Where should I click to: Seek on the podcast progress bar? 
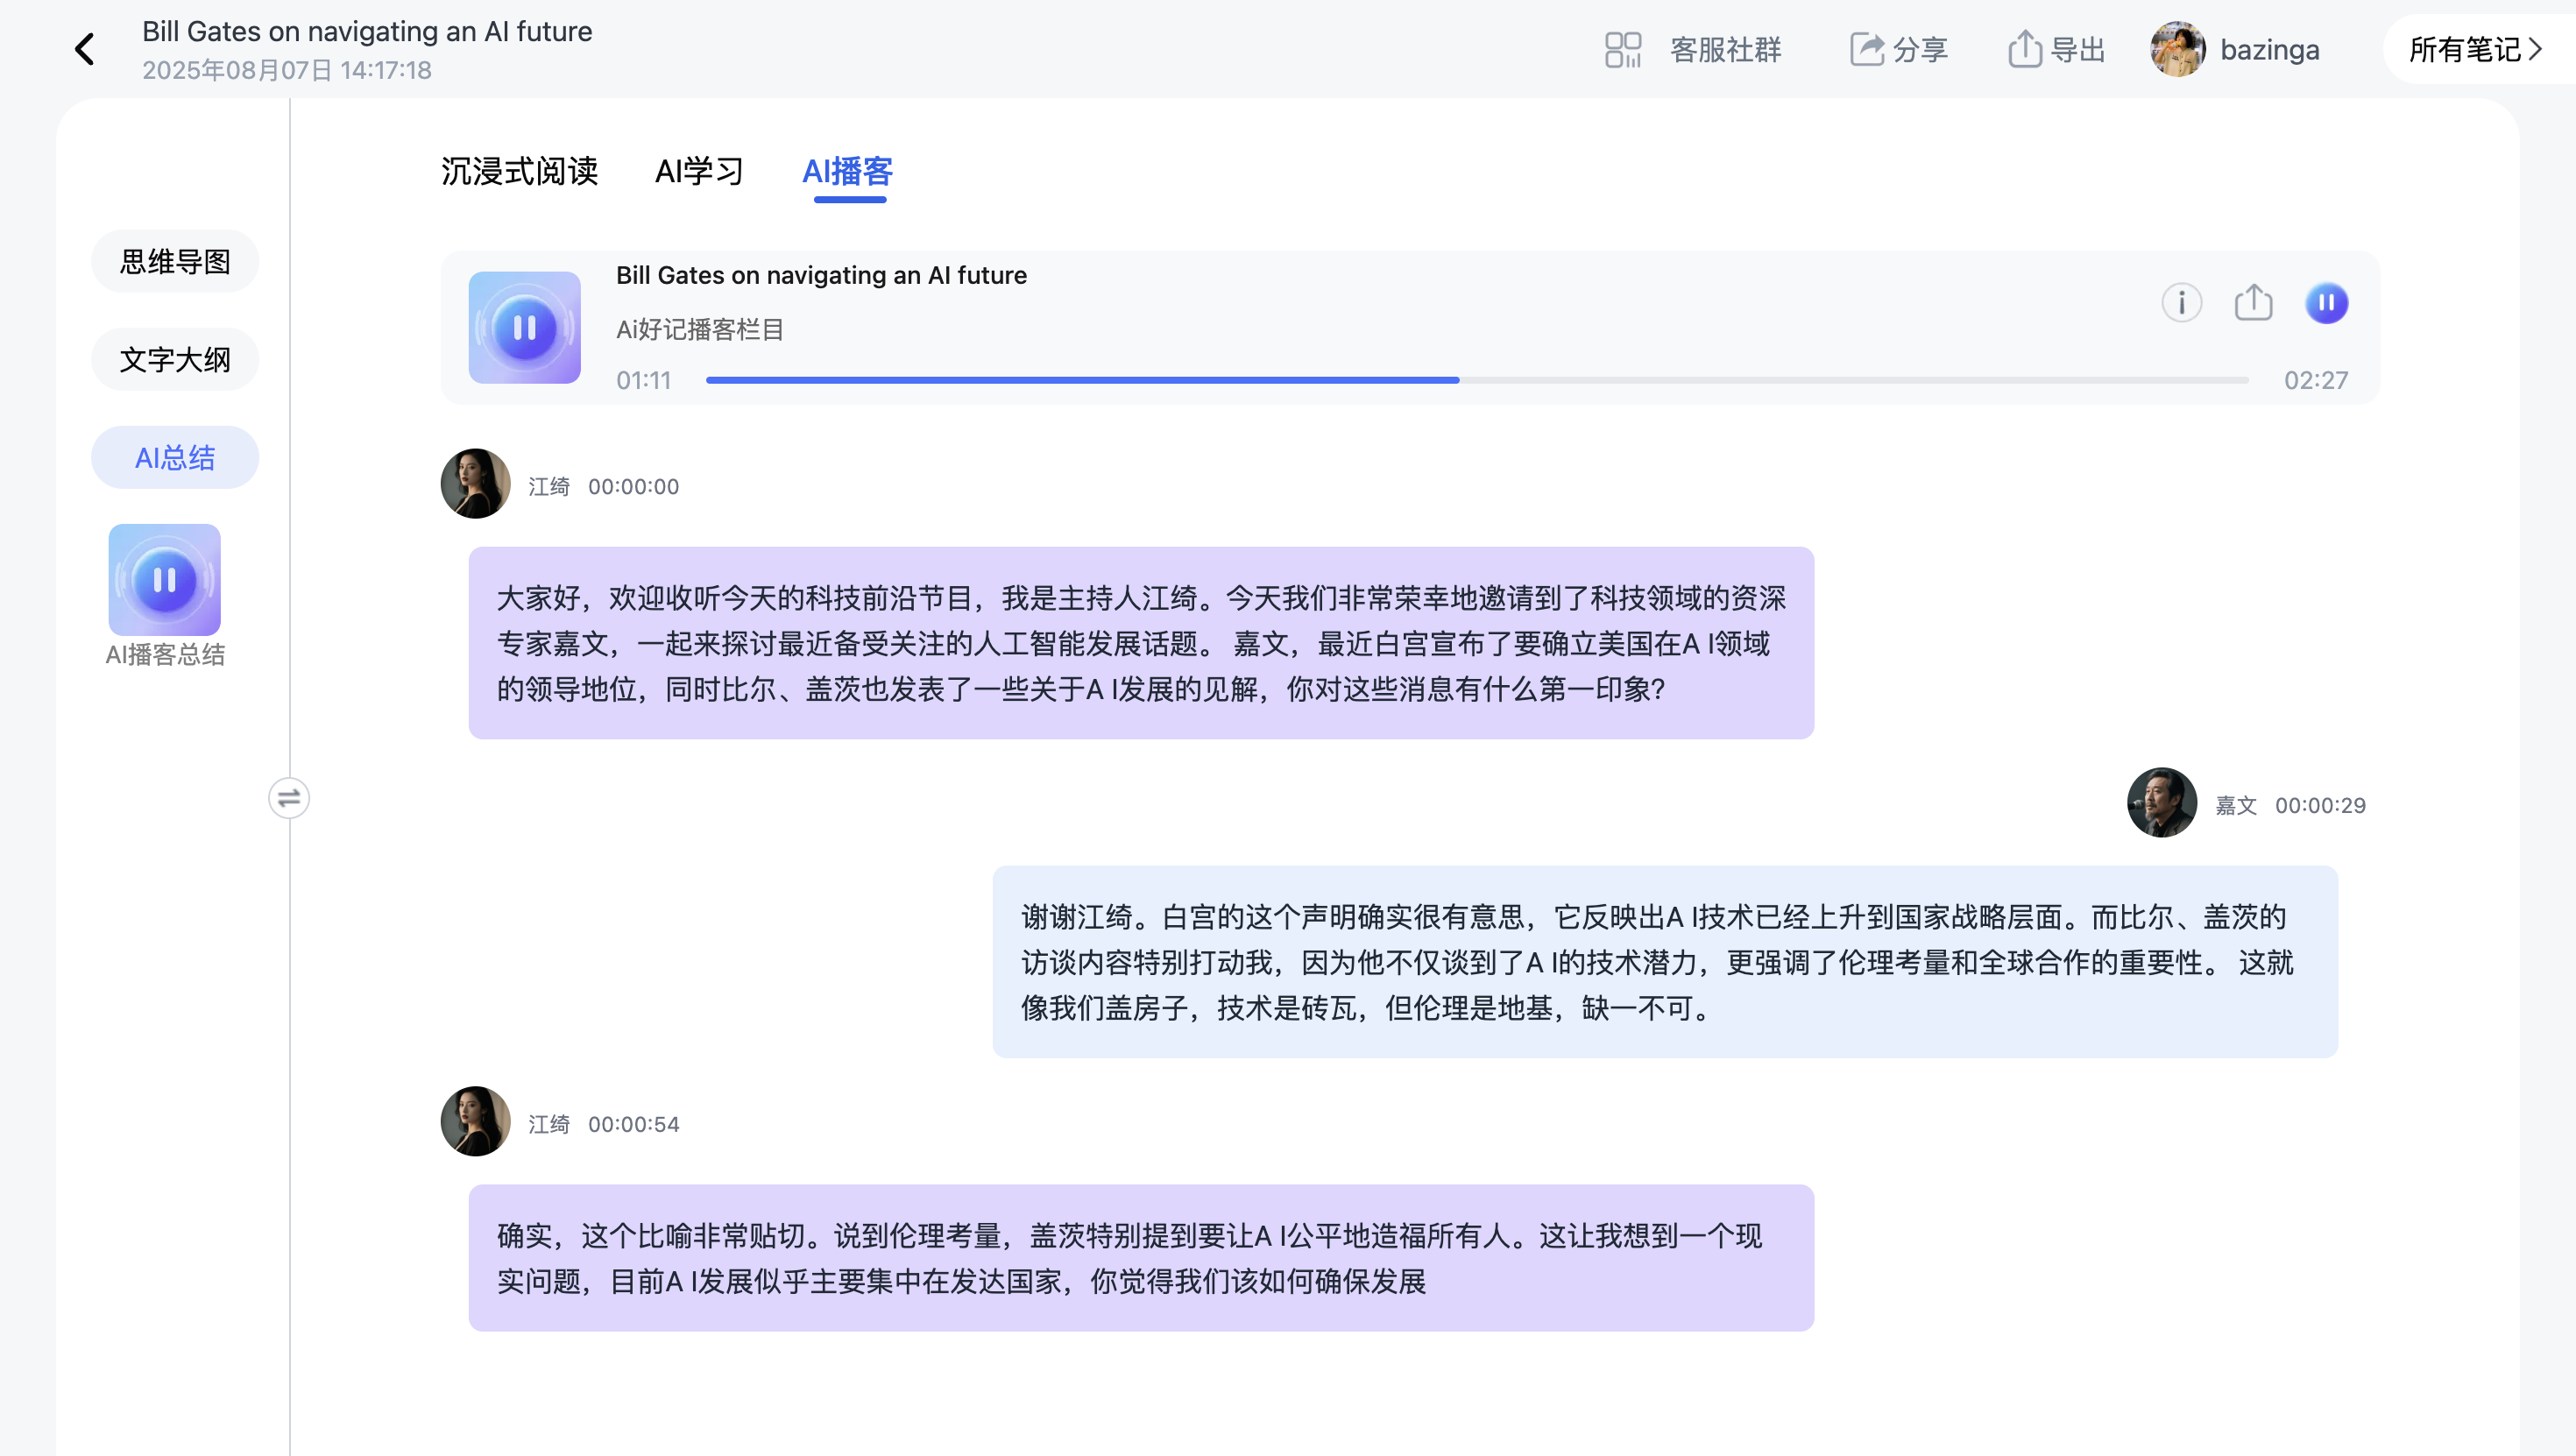(1477, 380)
